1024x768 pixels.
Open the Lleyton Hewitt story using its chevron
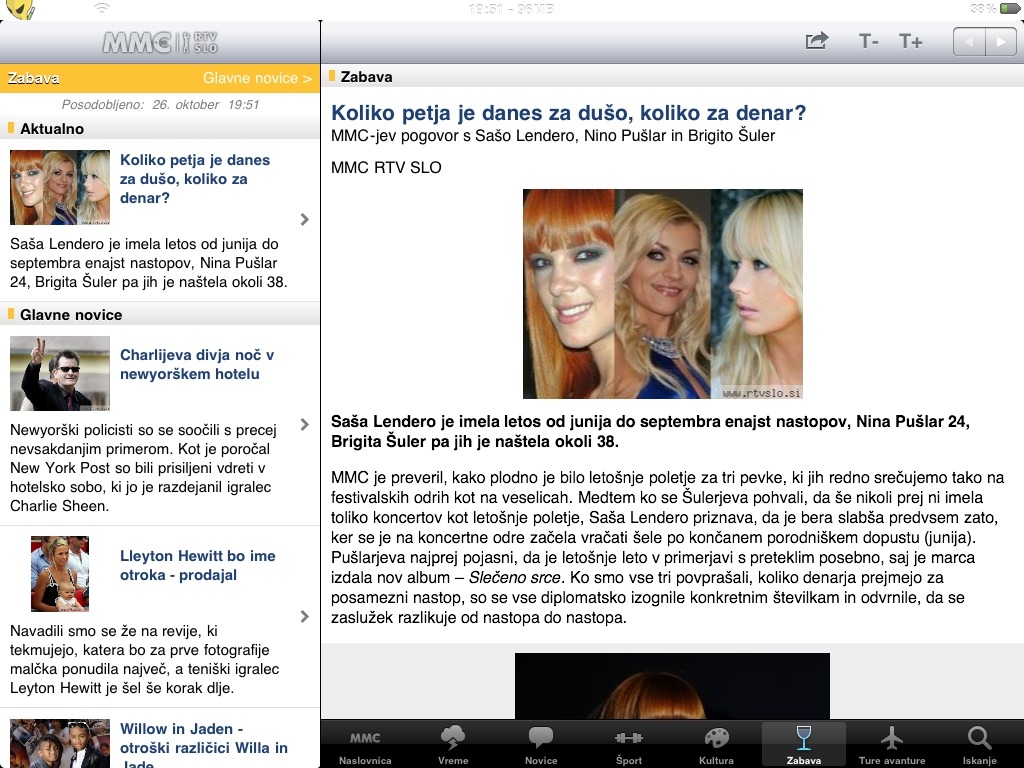[305, 617]
